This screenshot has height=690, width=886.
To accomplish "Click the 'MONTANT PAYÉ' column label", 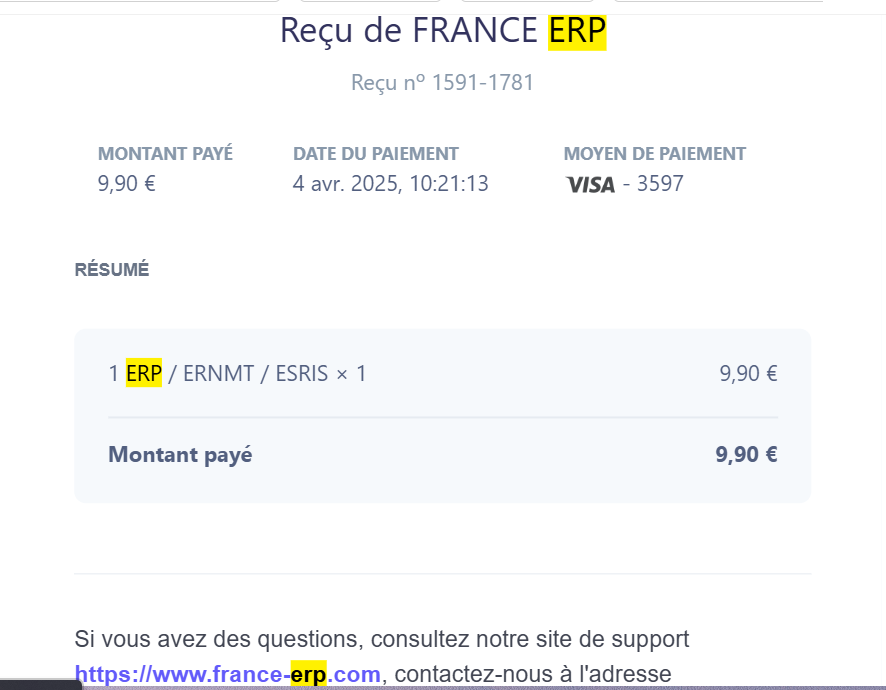I will pos(165,154).
